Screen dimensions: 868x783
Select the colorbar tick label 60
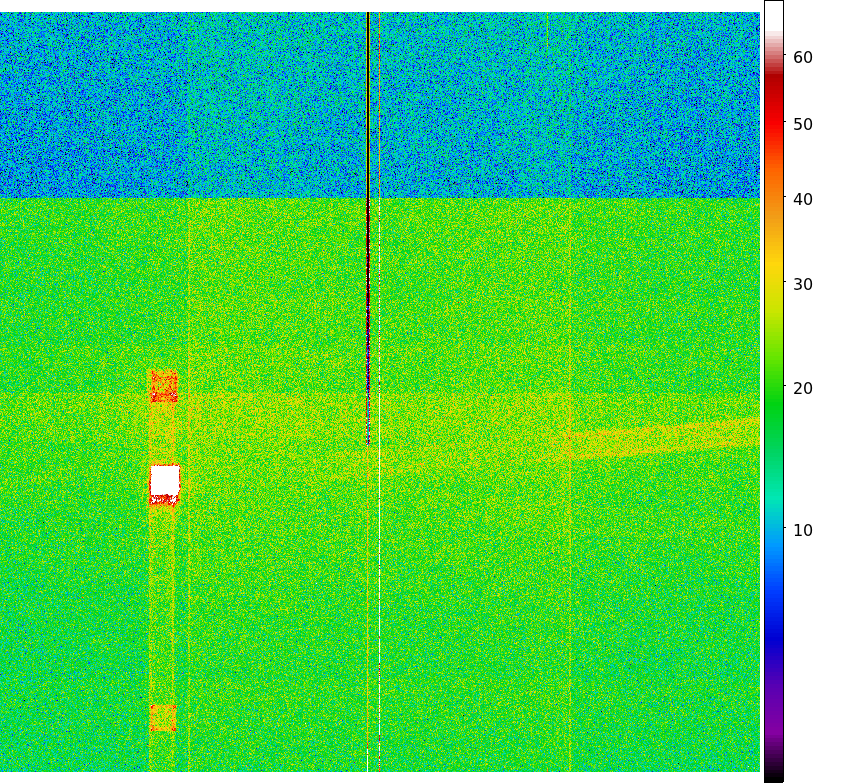[x=803, y=58]
